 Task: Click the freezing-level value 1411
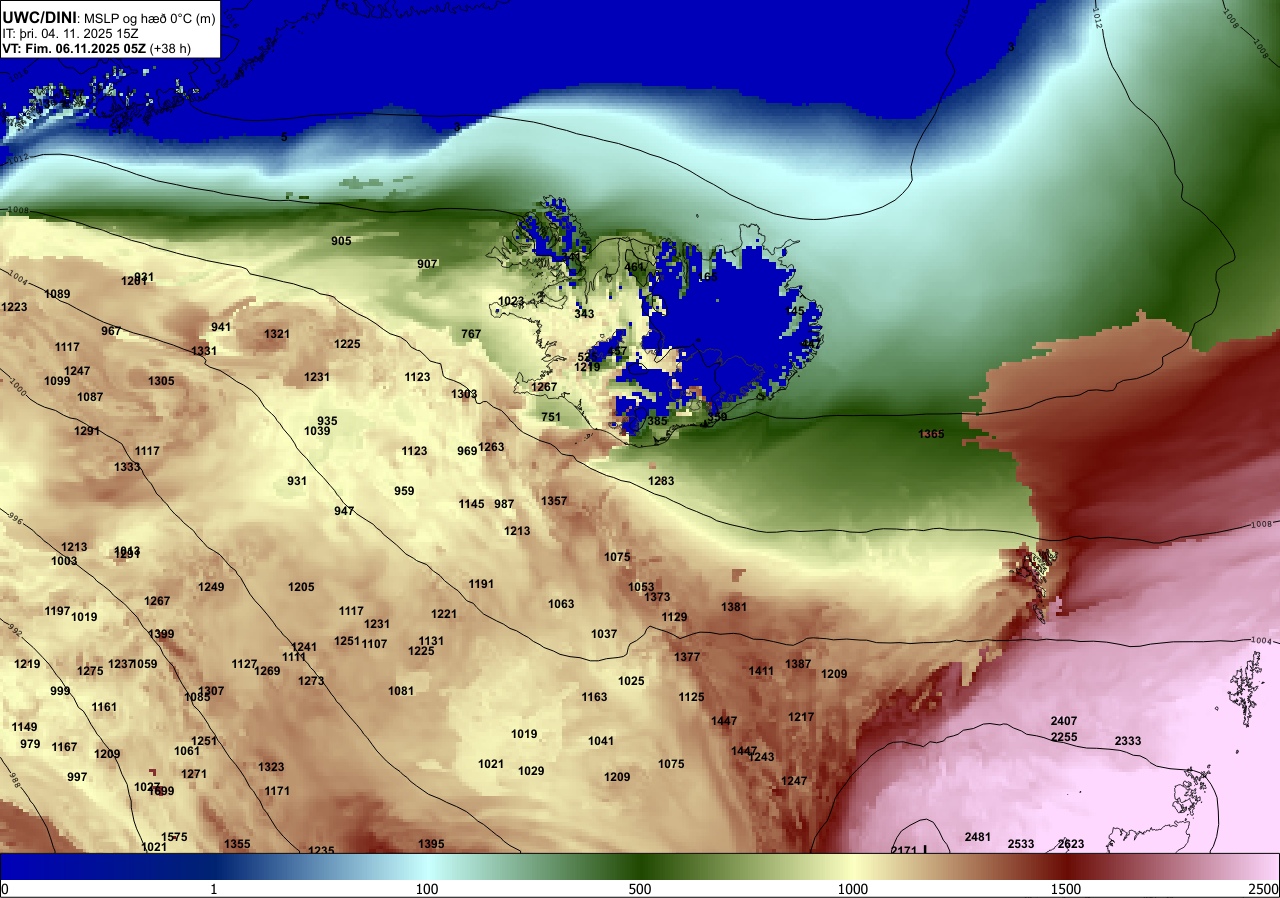(x=761, y=671)
